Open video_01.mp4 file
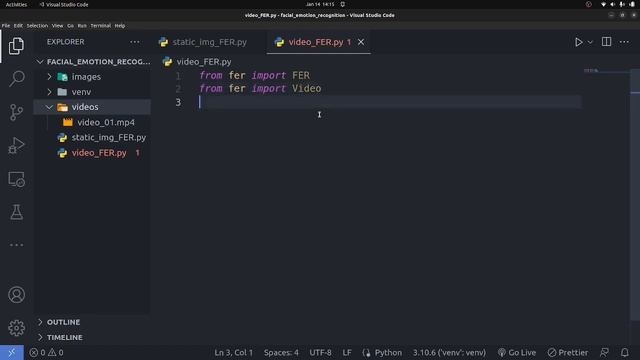The image size is (640, 360). point(93,122)
